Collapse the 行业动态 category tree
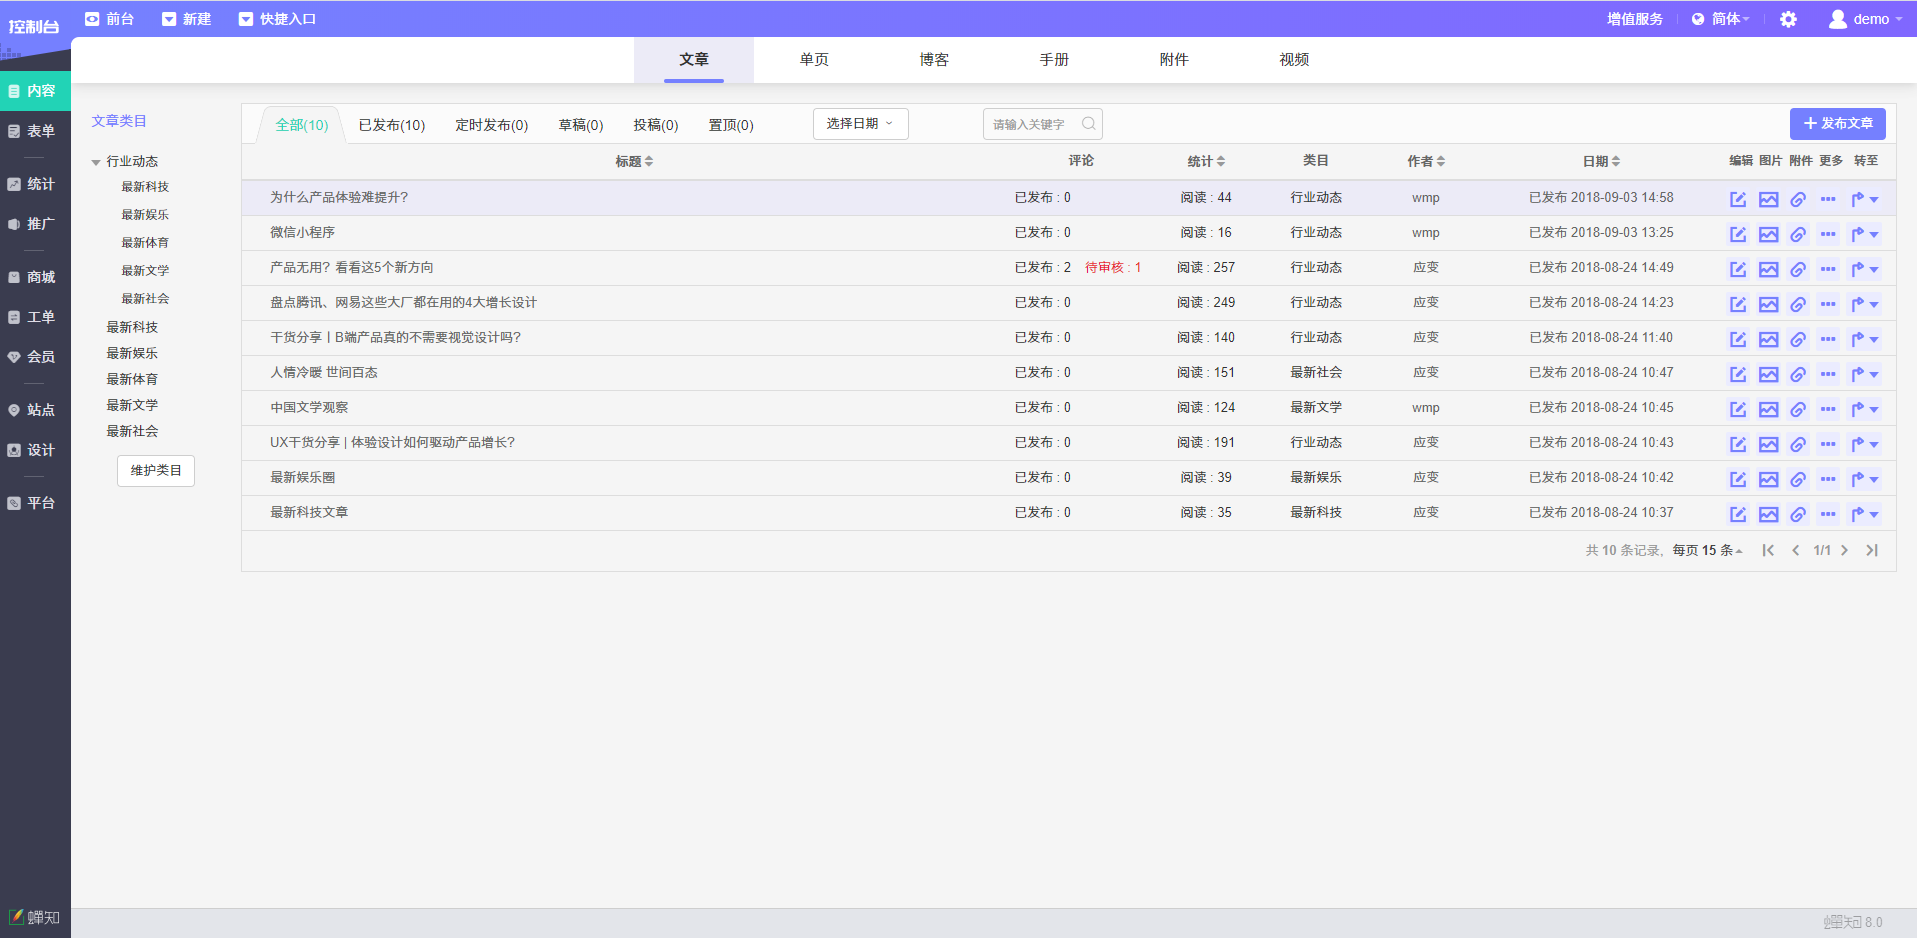Screen dimensions: 1917x938 click(96, 160)
